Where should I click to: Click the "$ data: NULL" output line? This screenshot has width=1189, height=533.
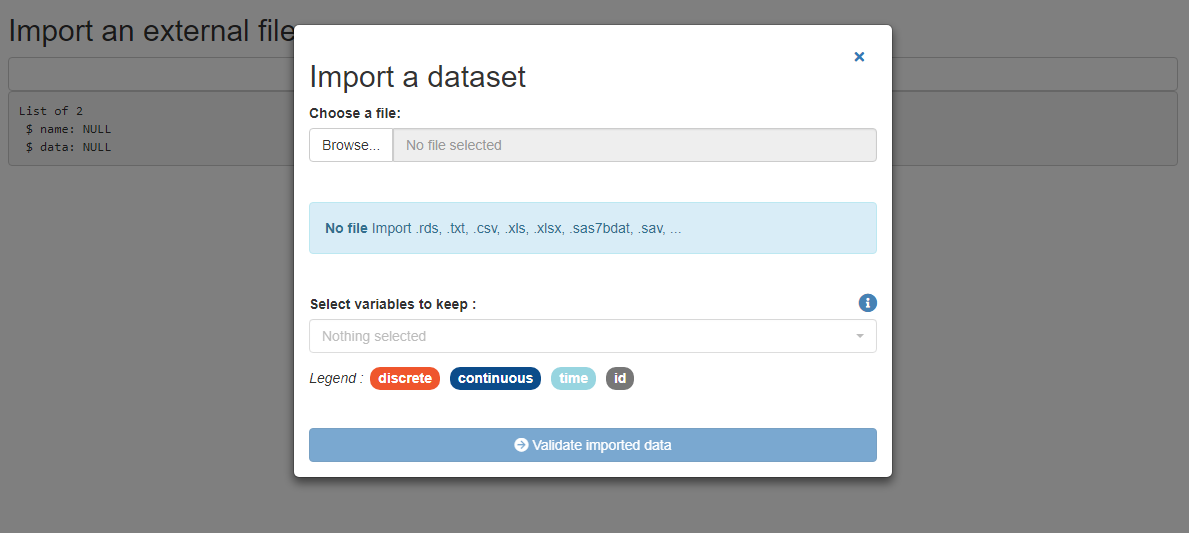(x=68, y=147)
